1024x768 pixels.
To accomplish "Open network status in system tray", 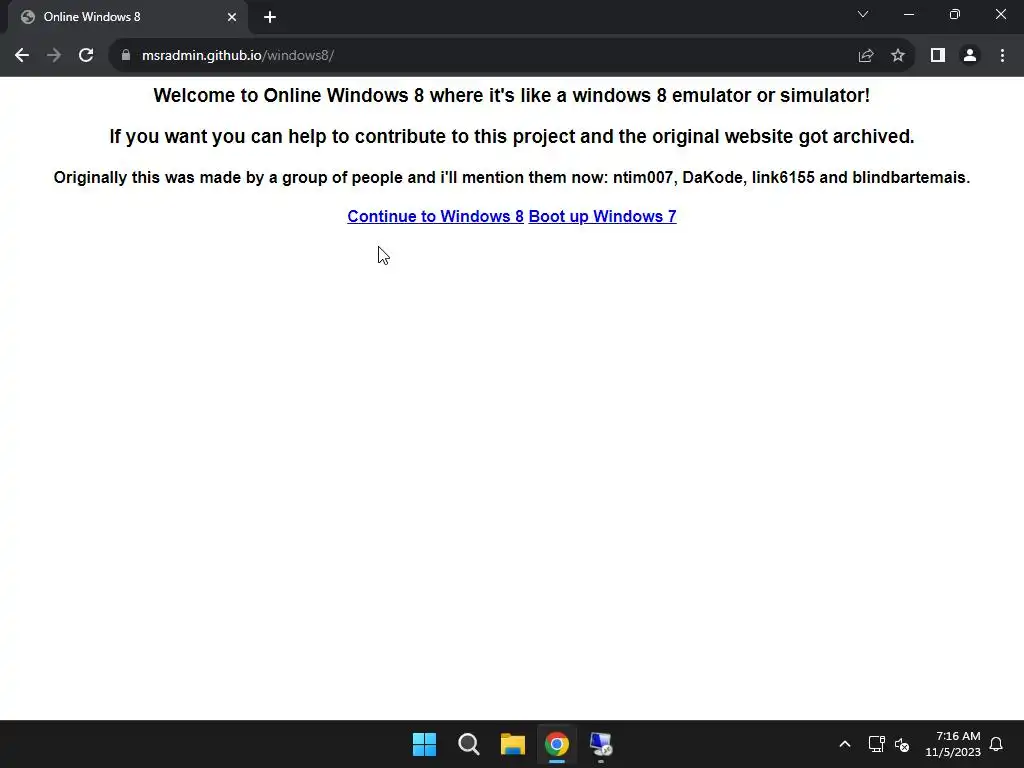I will click(876, 744).
